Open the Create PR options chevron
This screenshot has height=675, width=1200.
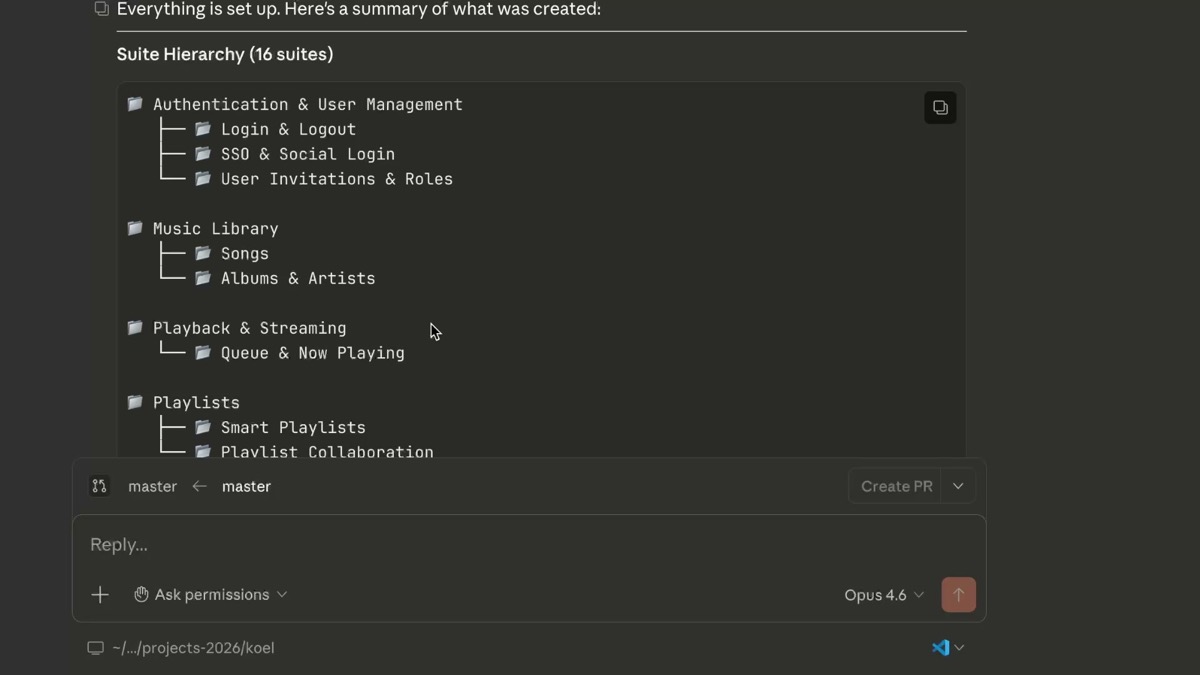tap(958, 486)
